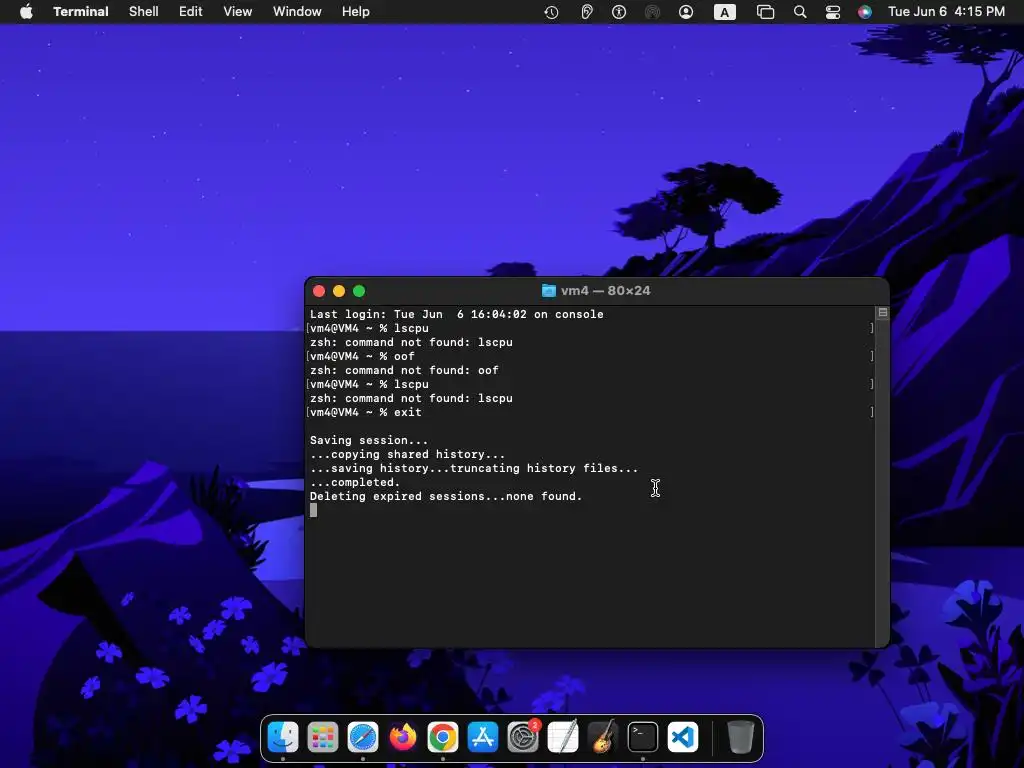Launch Firefox from the Dock
1024x768 pixels.
pos(403,738)
